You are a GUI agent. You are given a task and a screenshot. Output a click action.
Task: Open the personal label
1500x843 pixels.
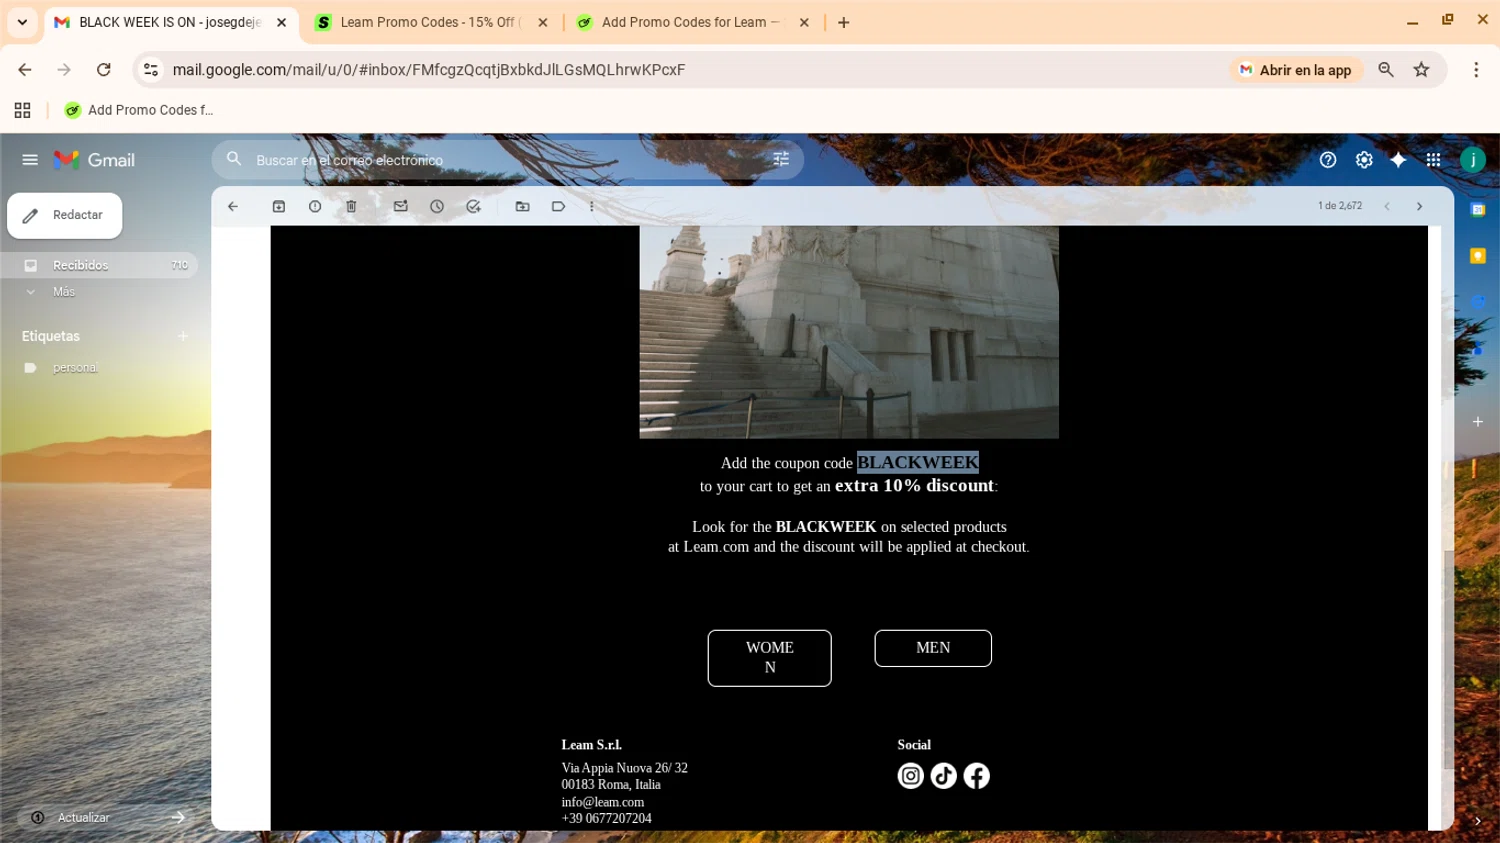pyautogui.click(x=75, y=368)
